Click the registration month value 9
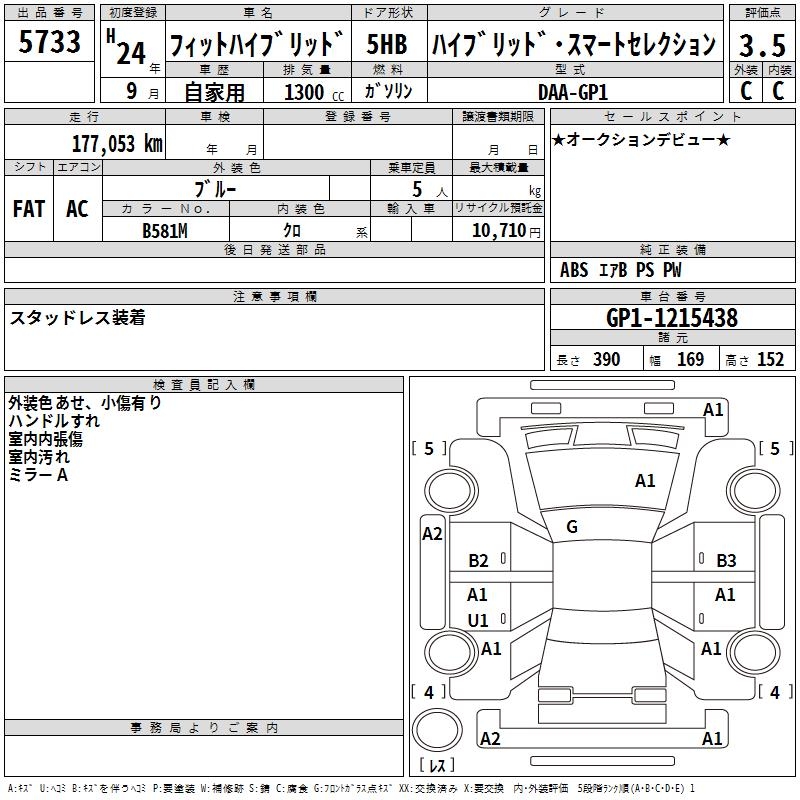800x800 pixels. (x=132, y=91)
